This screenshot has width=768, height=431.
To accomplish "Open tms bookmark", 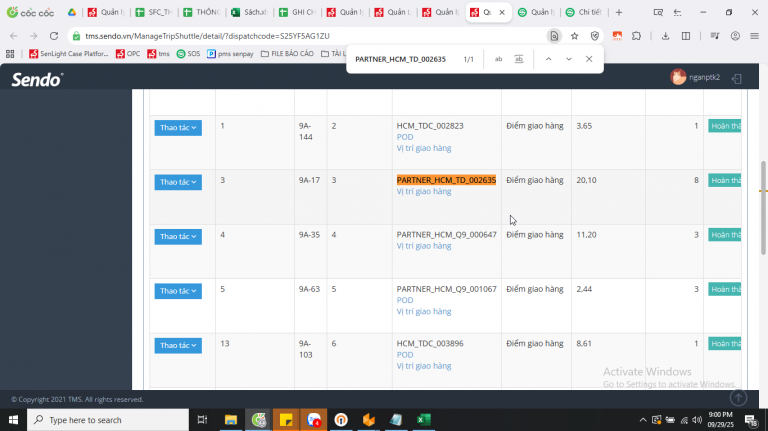I will 158,54.
